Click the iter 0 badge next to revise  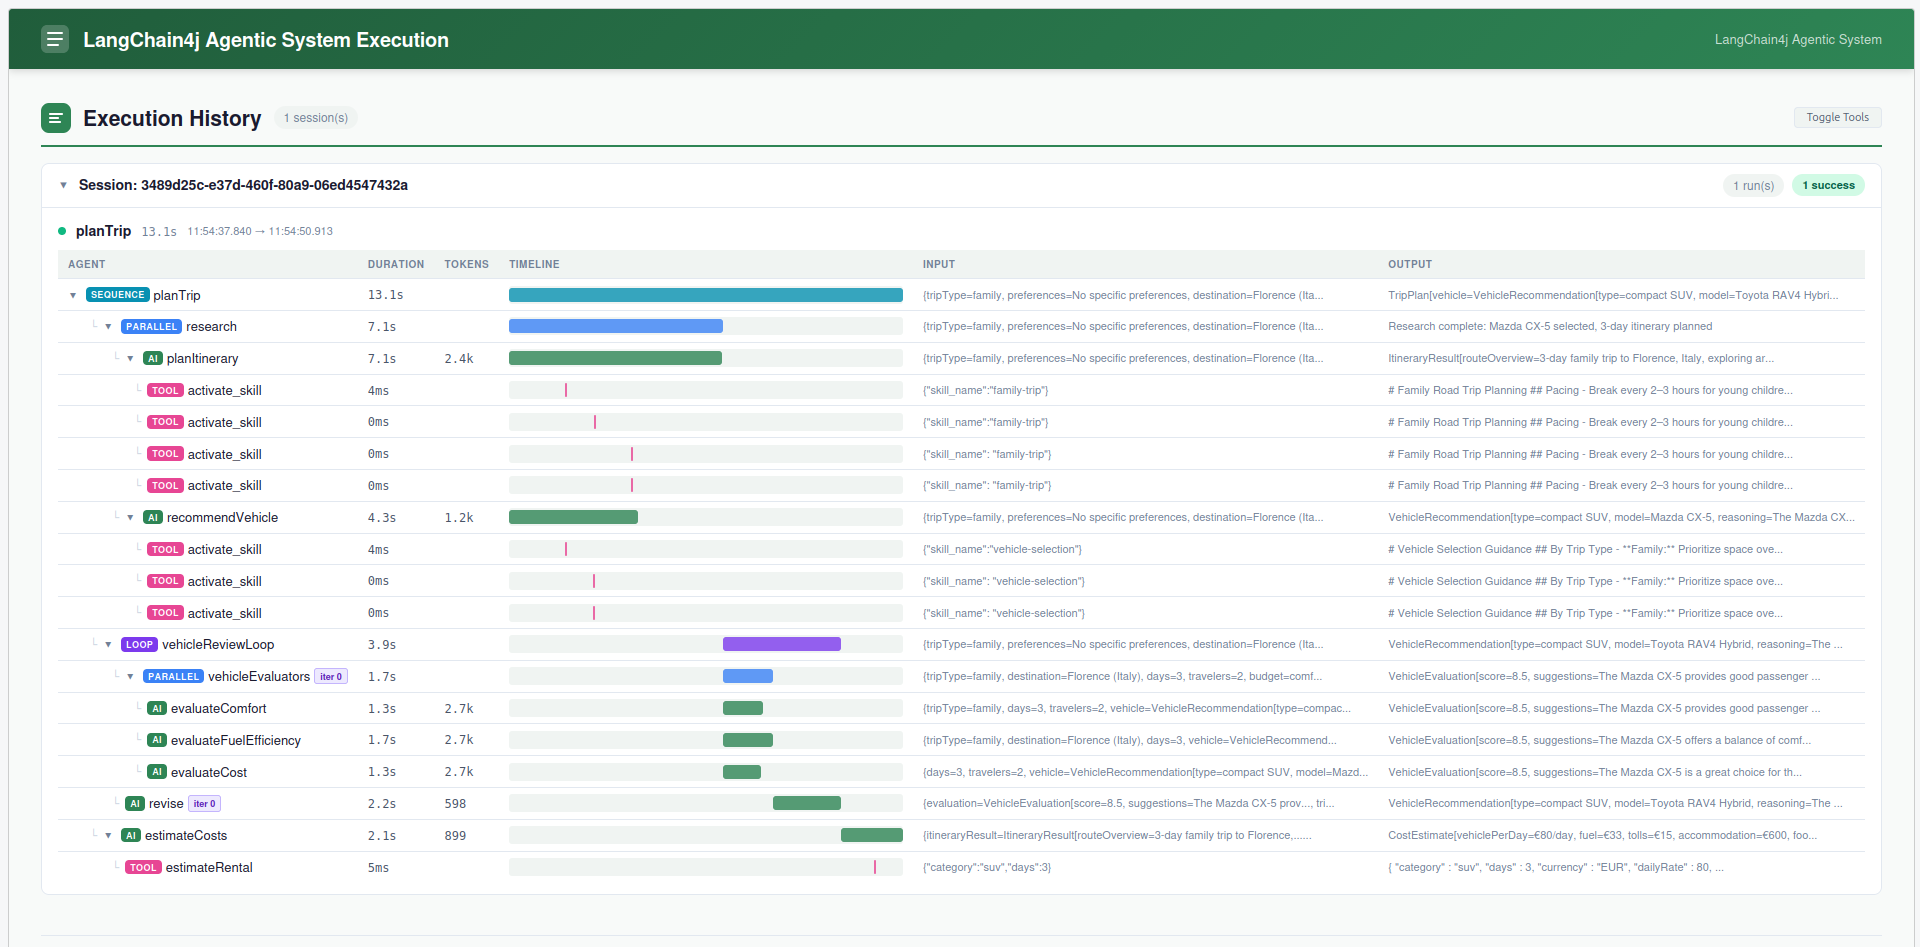[205, 804]
